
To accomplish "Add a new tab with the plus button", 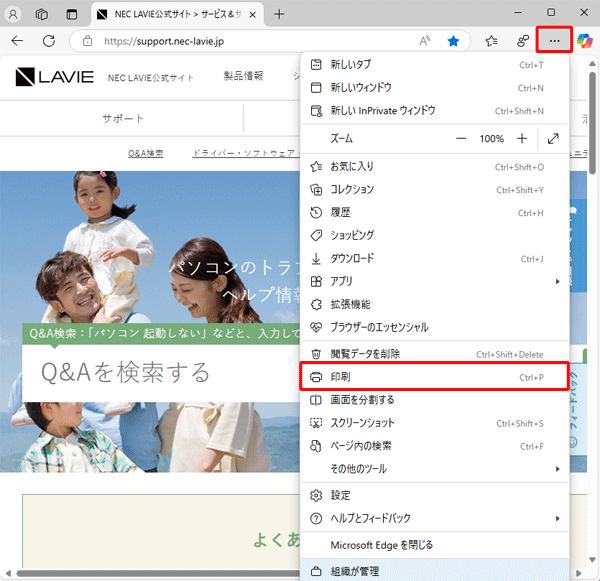I will [x=279, y=15].
